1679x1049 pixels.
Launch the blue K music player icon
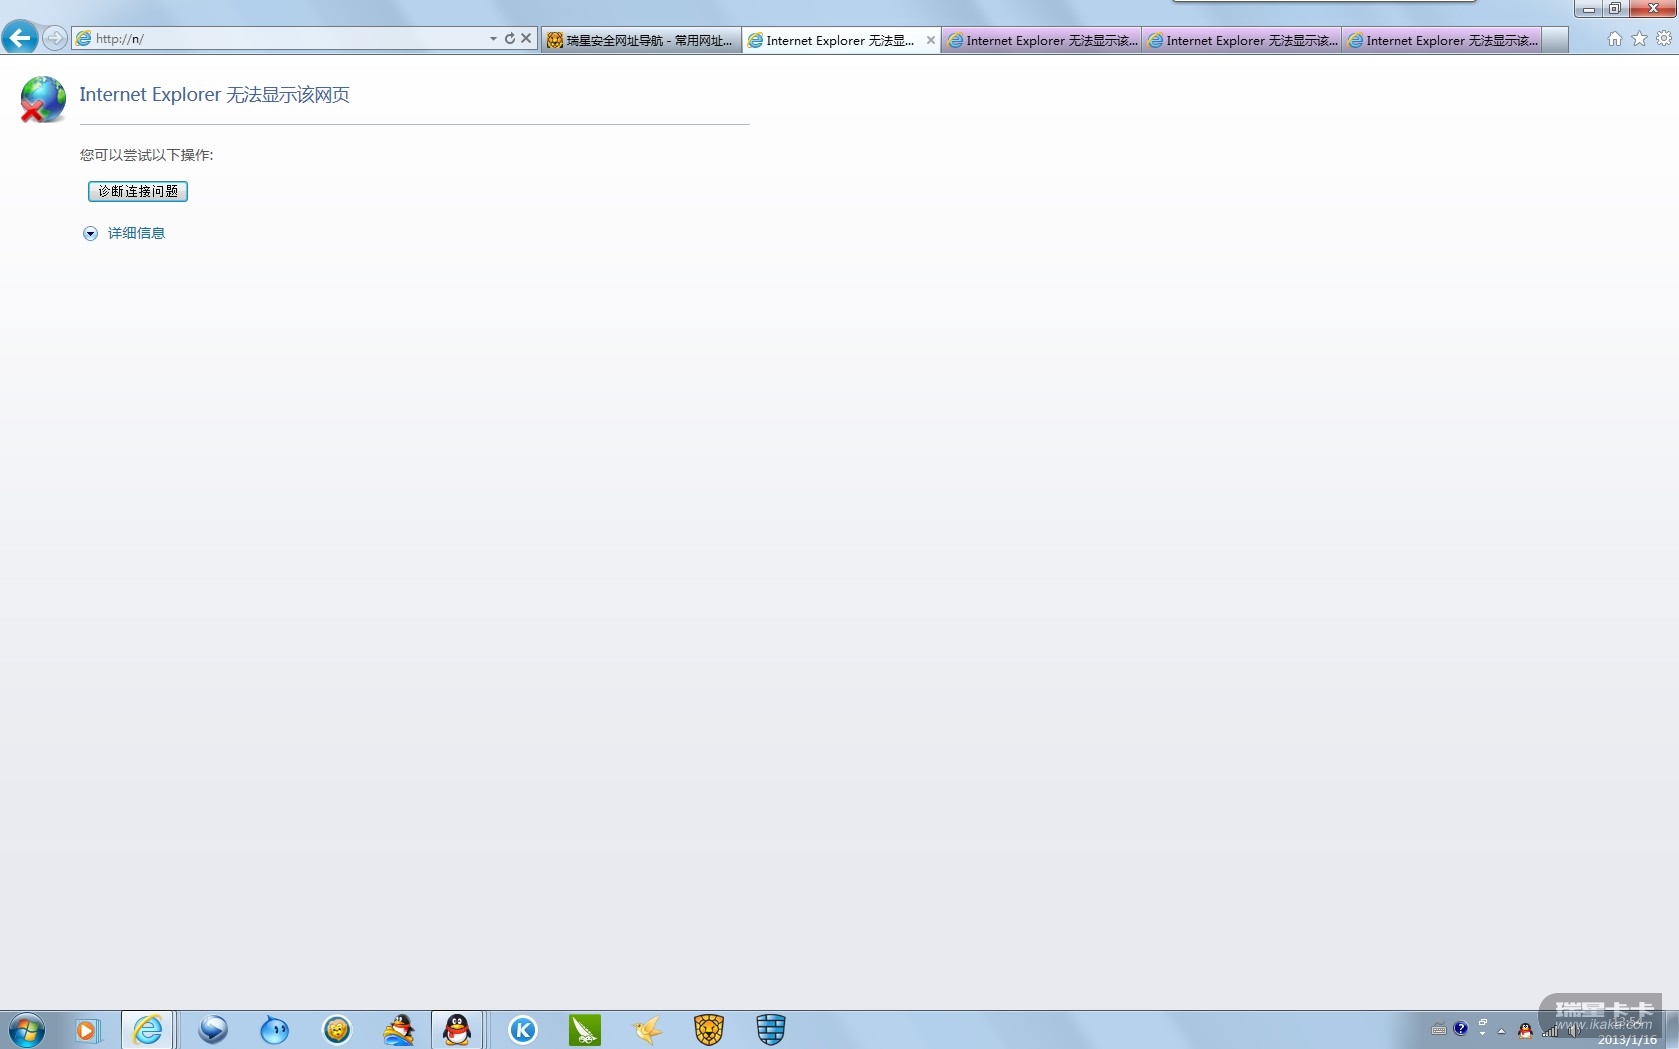tap(523, 1030)
